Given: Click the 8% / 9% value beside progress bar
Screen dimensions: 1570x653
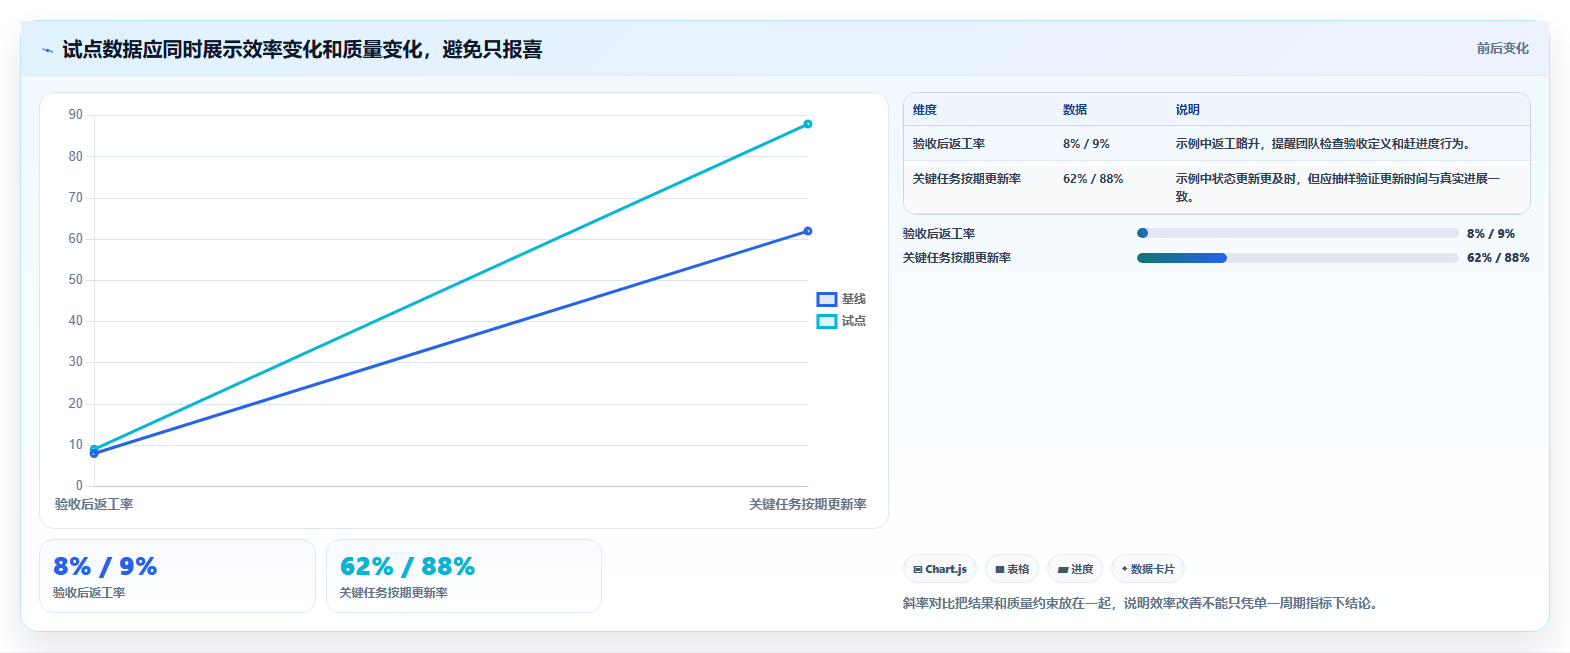Looking at the screenshot, I should coord(1491,234).
